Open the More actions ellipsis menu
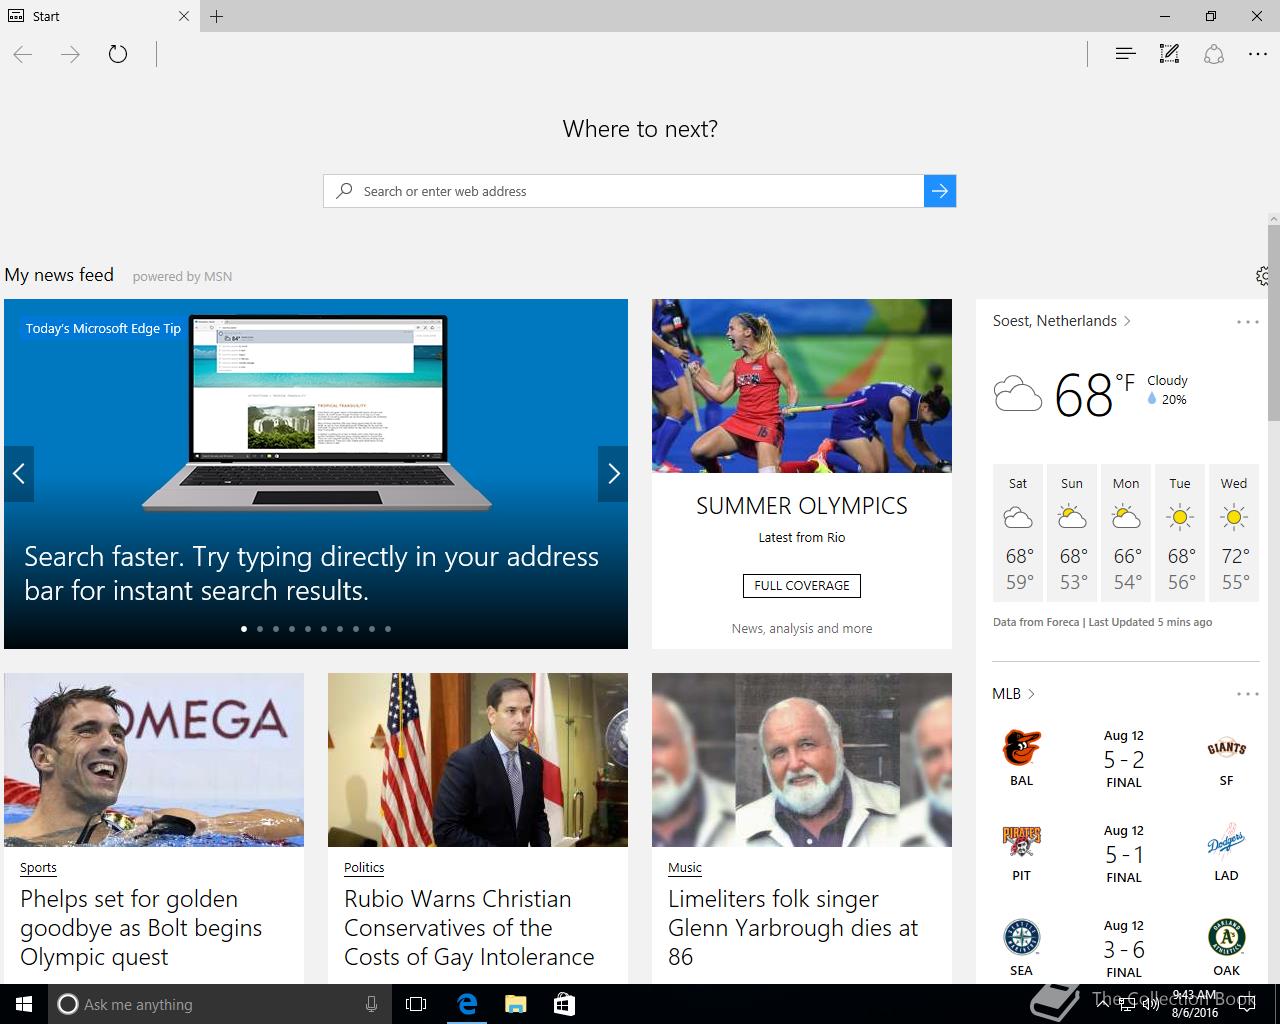The width and height of the screenshot is (1280, 1024). point(1258,54)
